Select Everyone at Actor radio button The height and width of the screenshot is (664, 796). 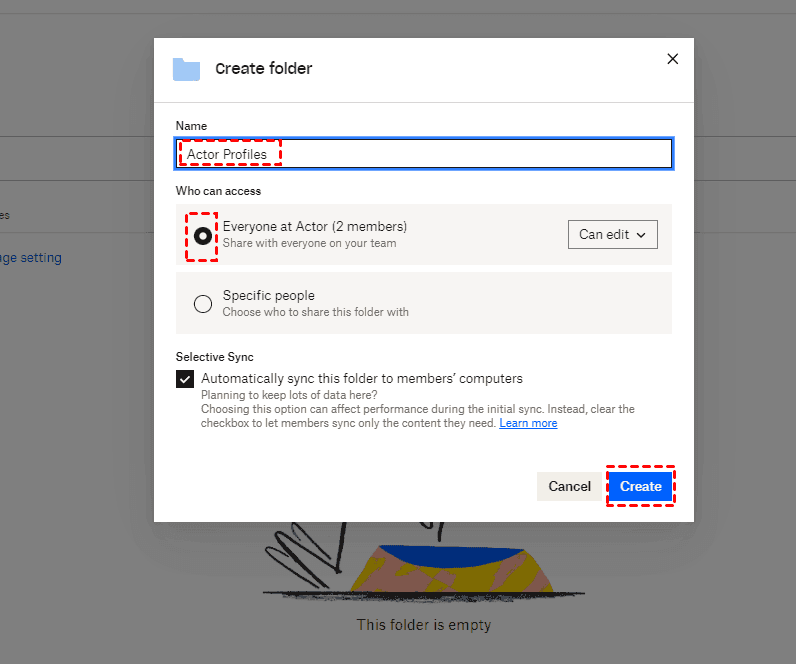(x=203, y=236)
